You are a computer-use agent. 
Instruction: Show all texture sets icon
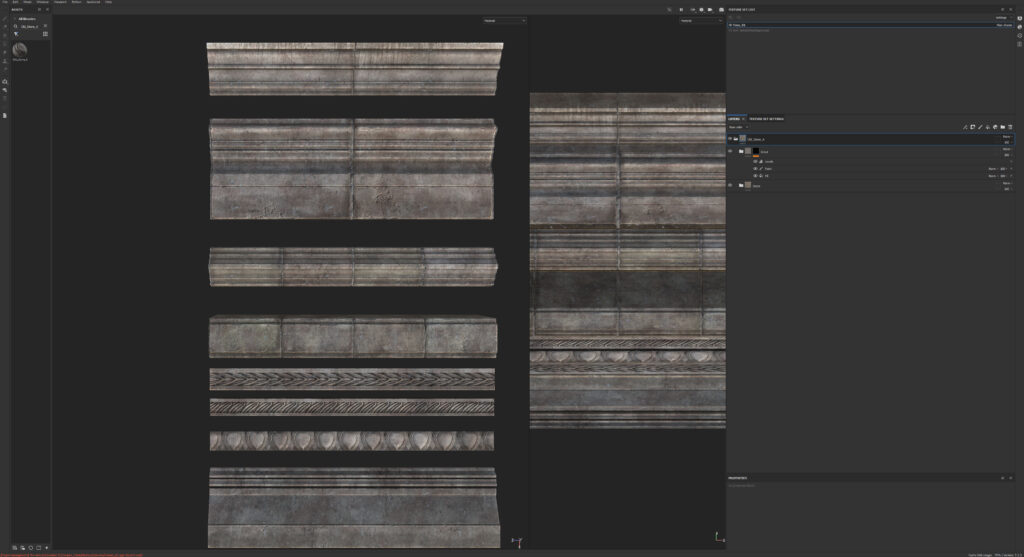click(x=731, y=18)
